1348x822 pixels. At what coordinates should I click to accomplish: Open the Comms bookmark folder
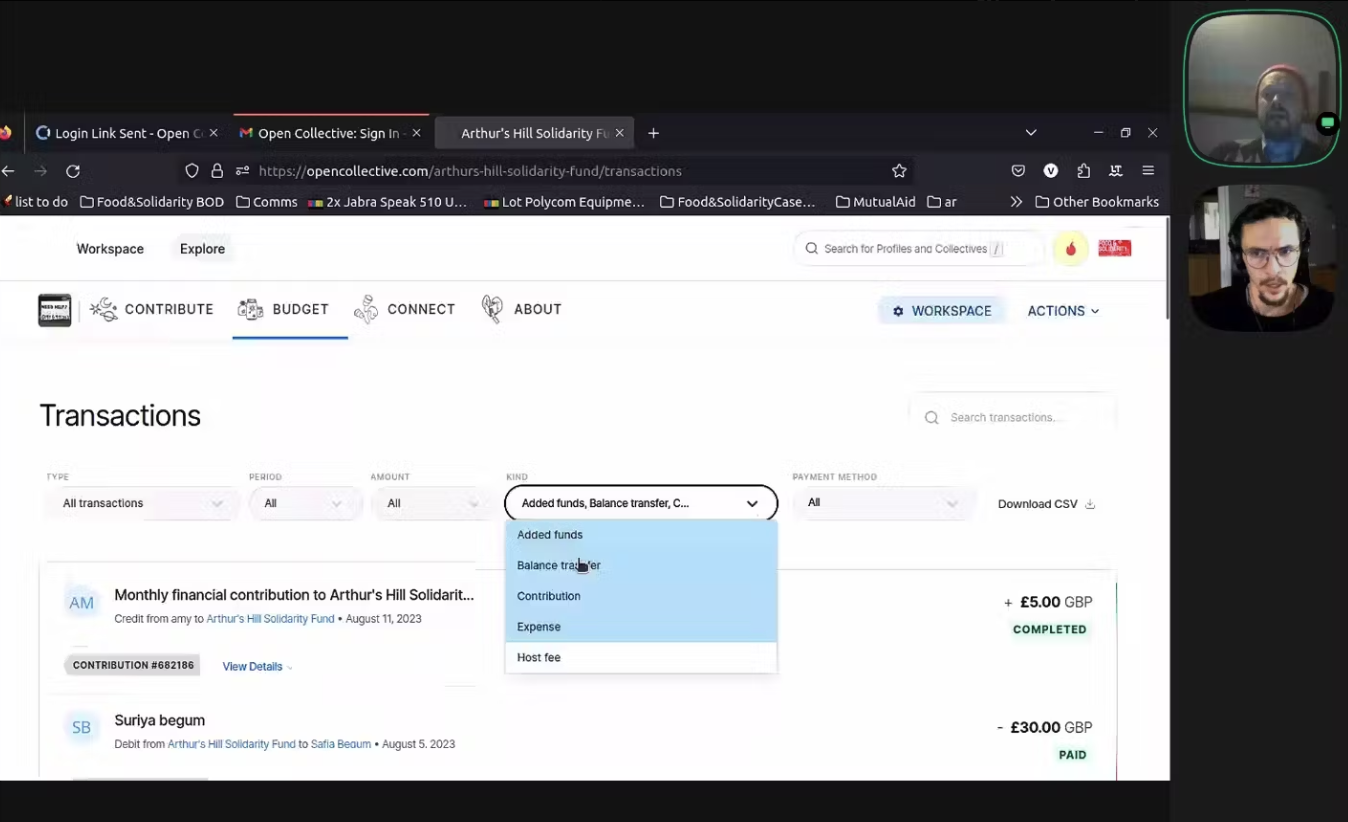[266, 202]
